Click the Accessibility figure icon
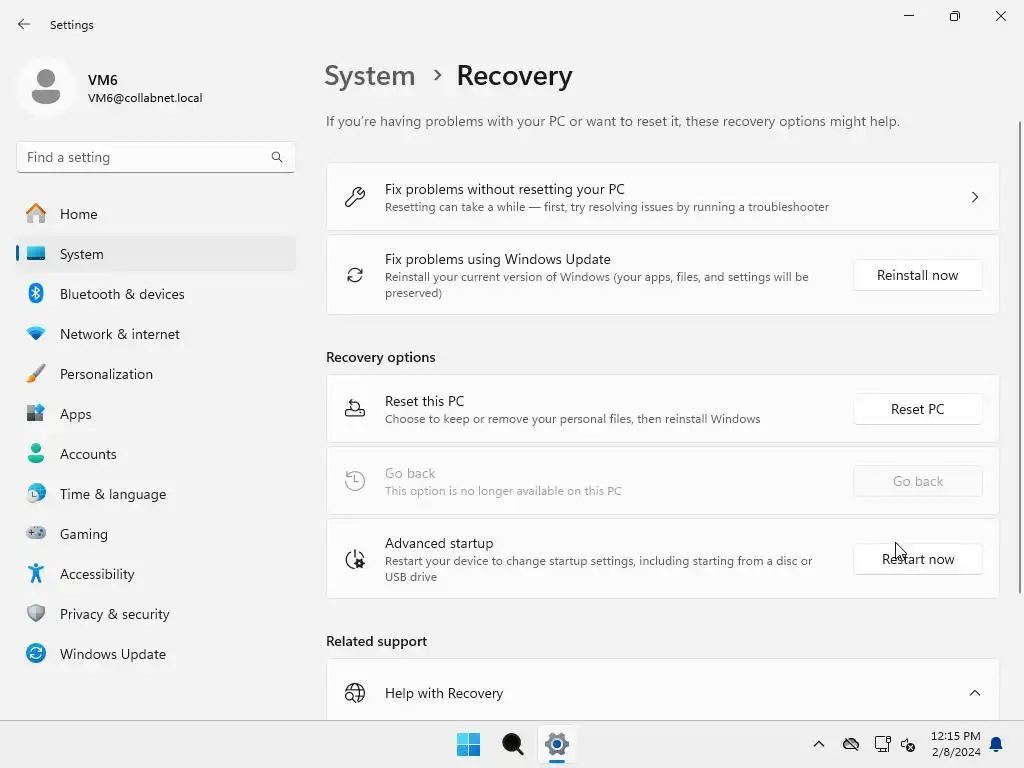 tap(36, 573)
